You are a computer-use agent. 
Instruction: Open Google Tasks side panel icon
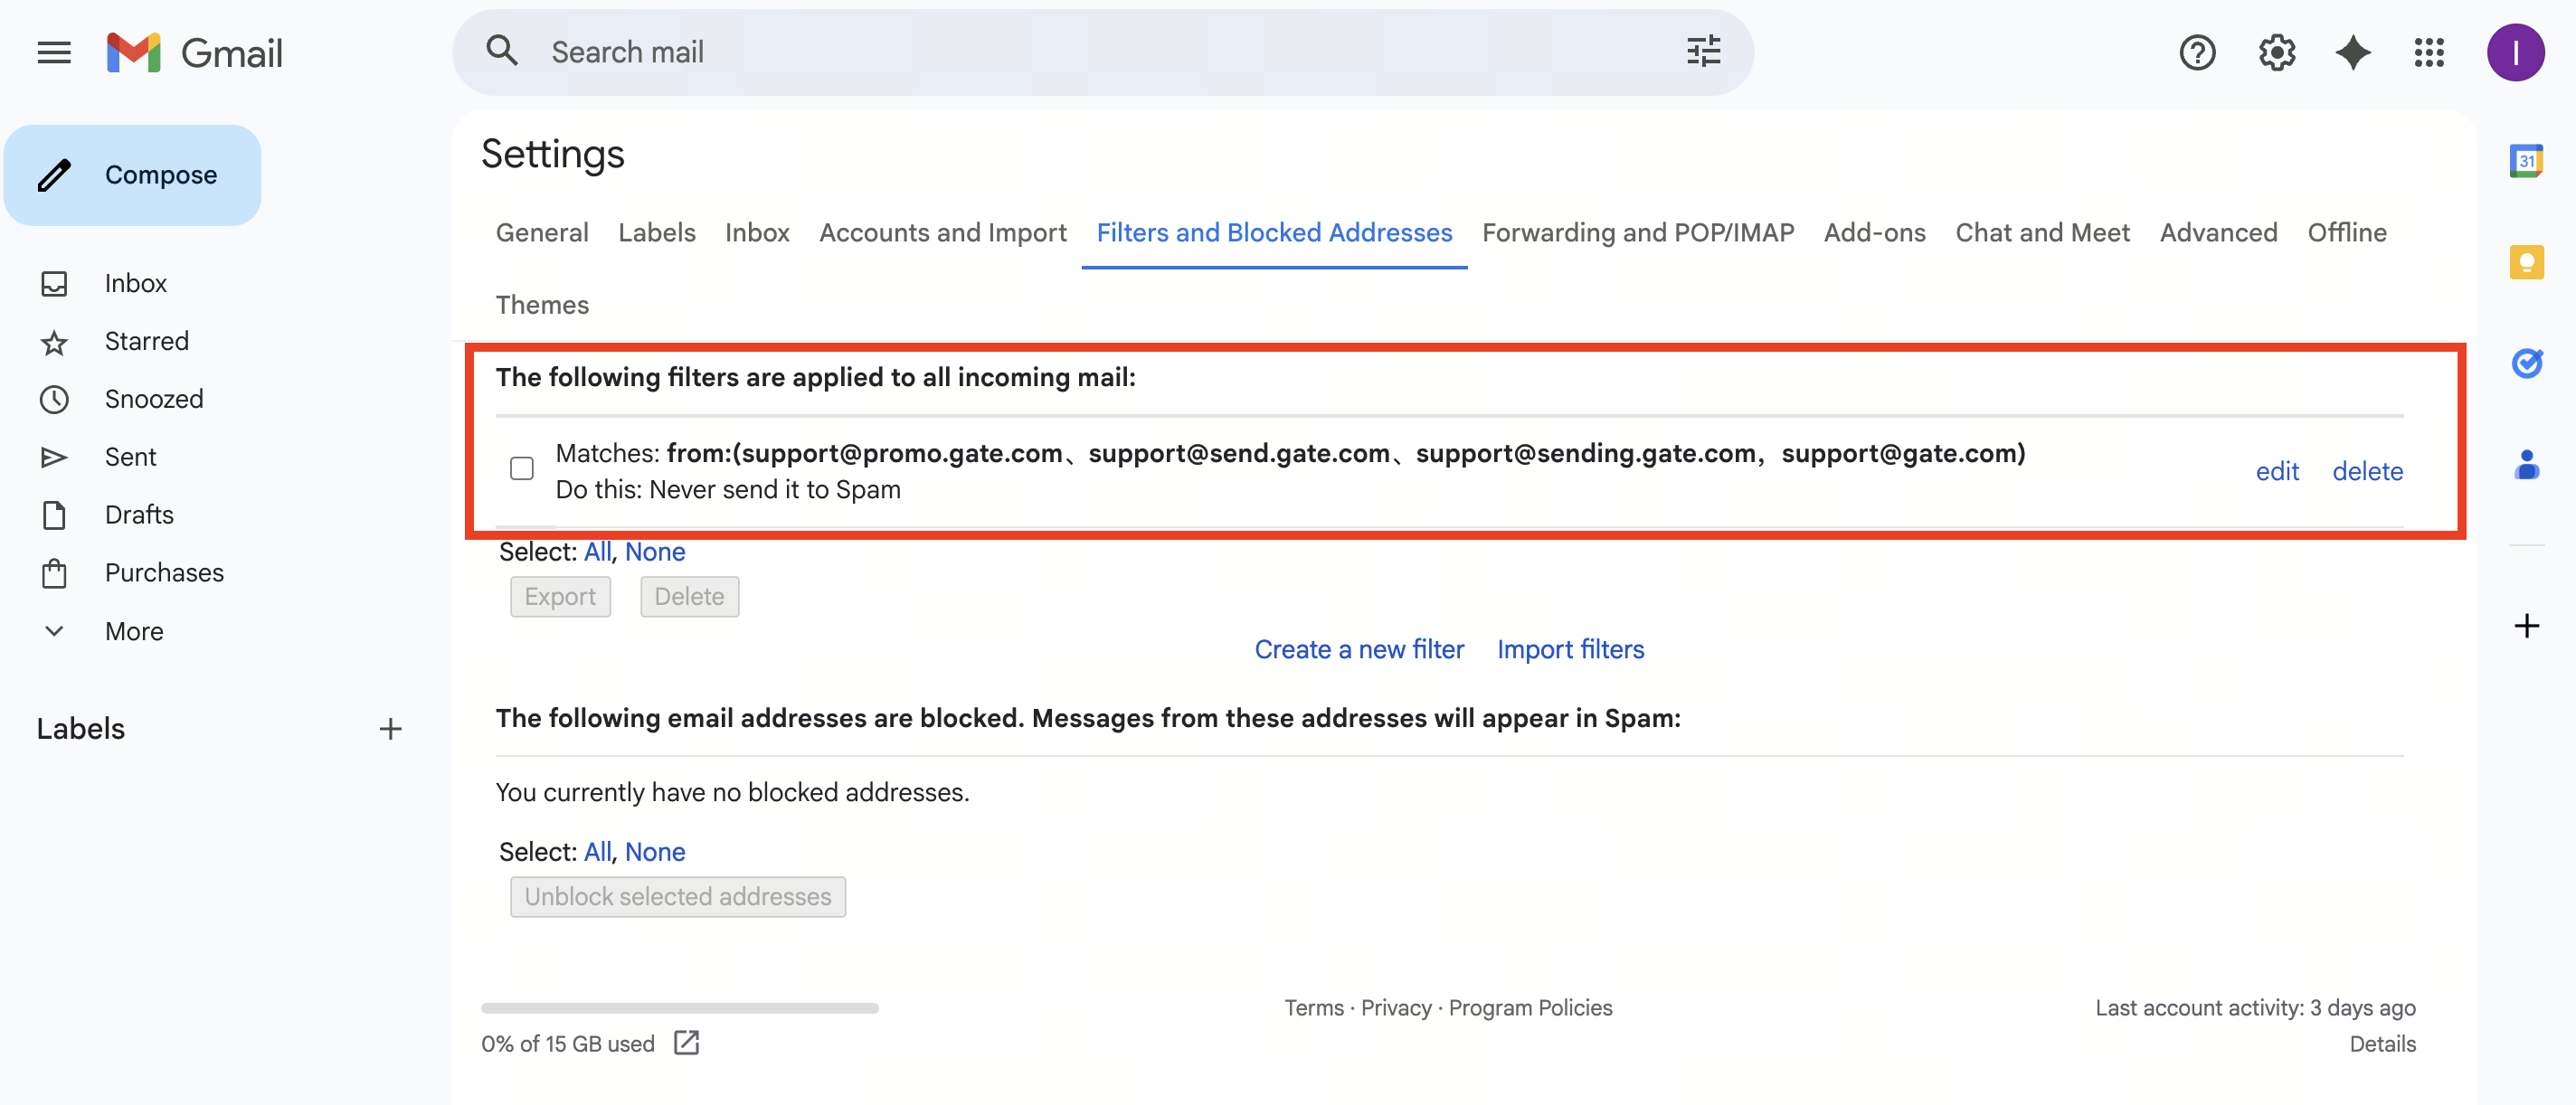(2526, 363)
